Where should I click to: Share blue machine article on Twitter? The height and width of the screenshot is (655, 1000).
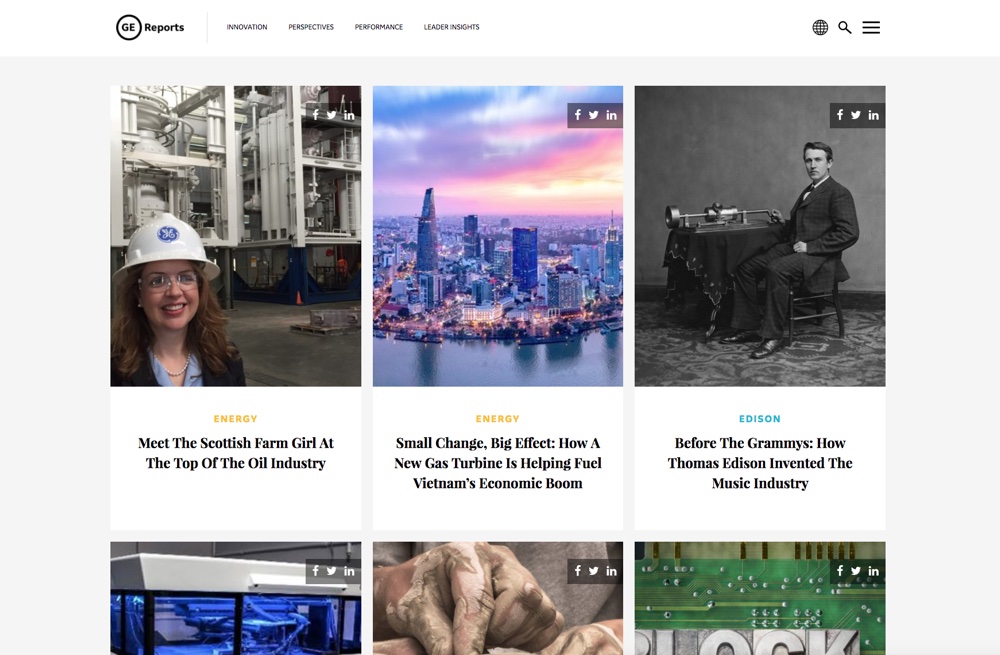pos(332,571)
